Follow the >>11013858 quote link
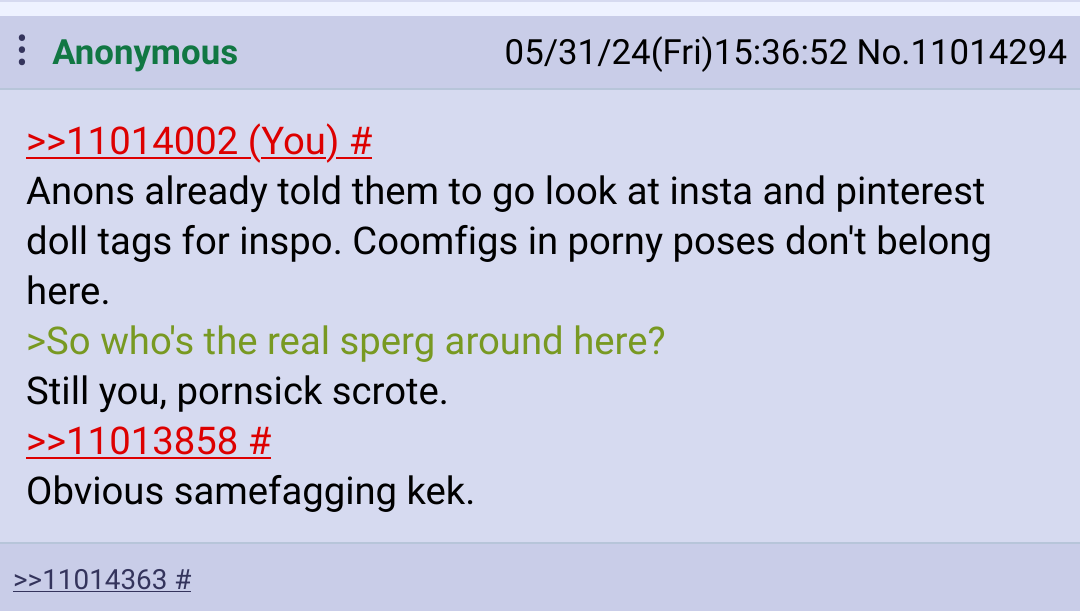 (x=132, y=441)
